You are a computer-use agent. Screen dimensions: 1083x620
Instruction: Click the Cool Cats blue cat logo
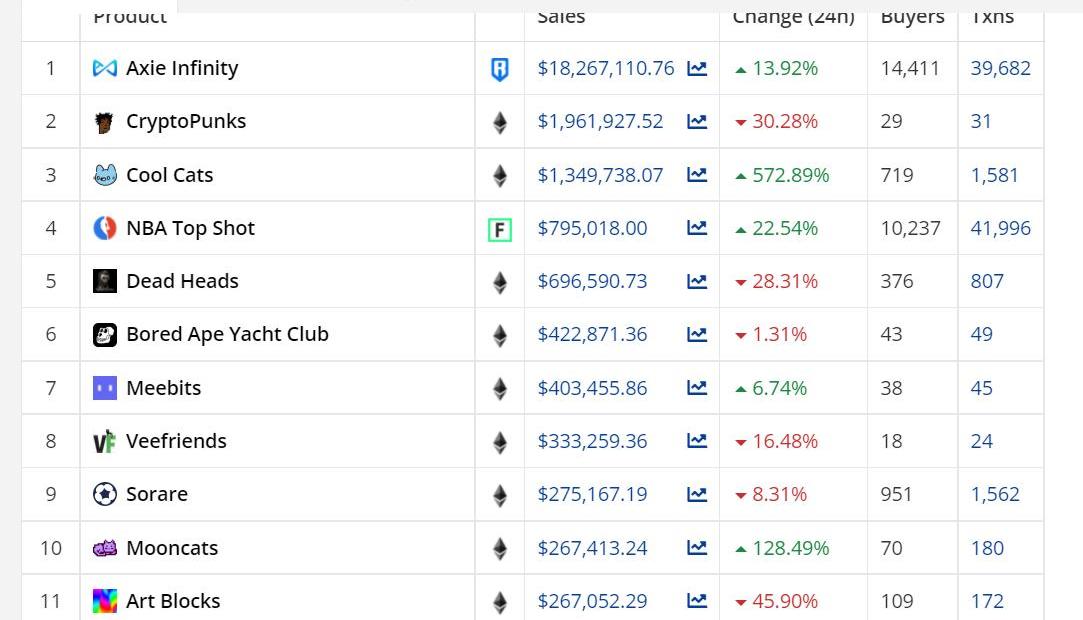tap(105, 175)
